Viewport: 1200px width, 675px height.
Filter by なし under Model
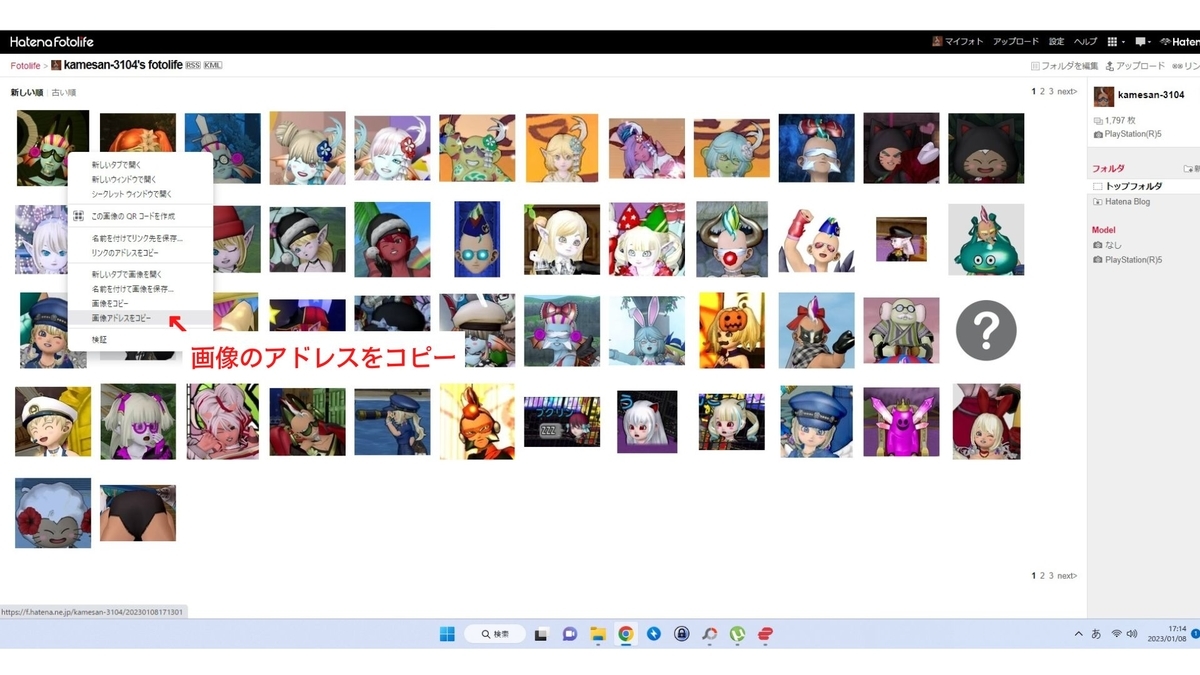coord(1111,244)
